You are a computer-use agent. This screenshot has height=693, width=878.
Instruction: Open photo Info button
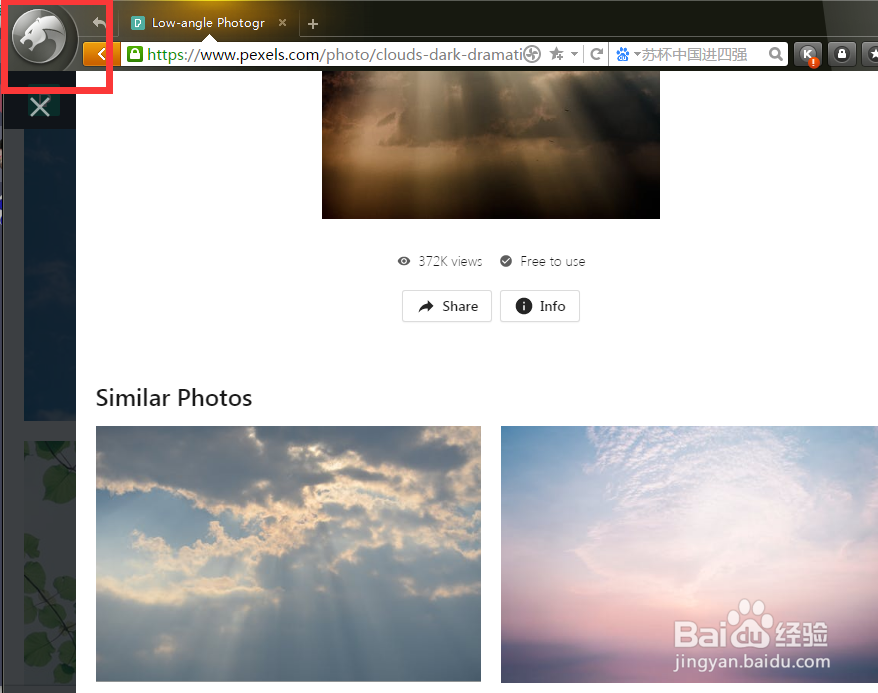tap(540, 306)
